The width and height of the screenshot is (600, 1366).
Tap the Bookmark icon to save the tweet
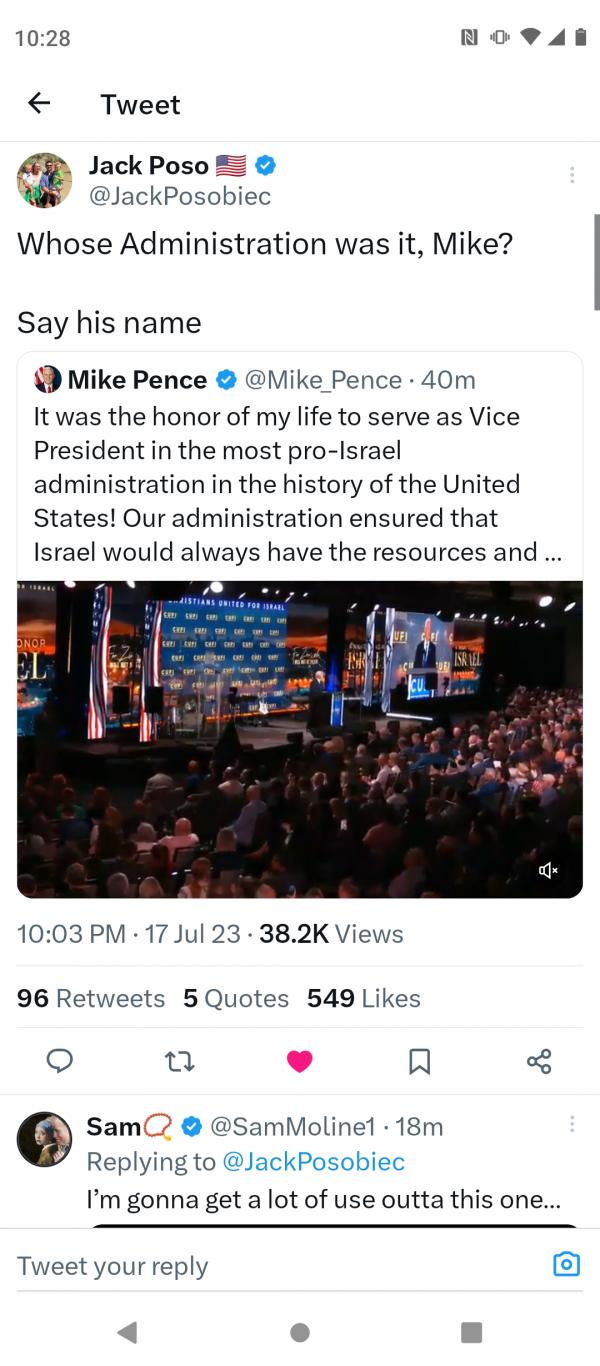click(x=419, y=1061)
